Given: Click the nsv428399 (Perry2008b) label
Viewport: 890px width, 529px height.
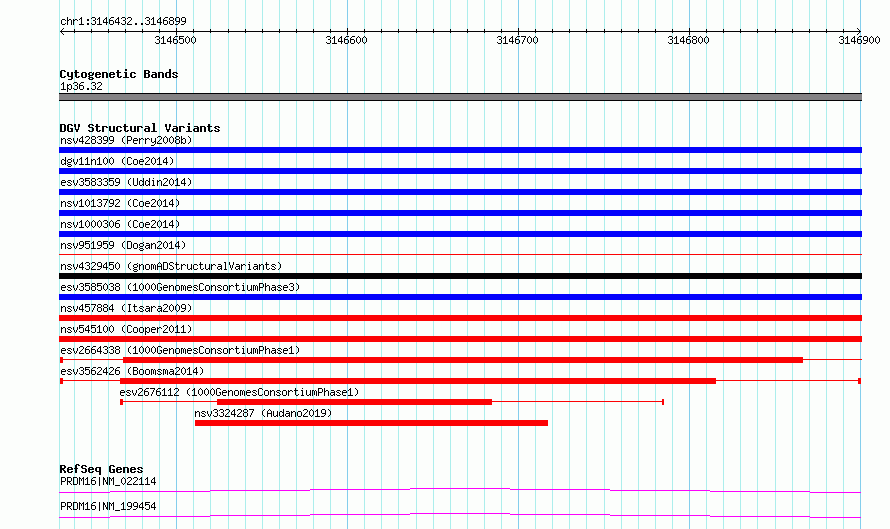Looking at the screenshot, I should click(x=126, y=140).
